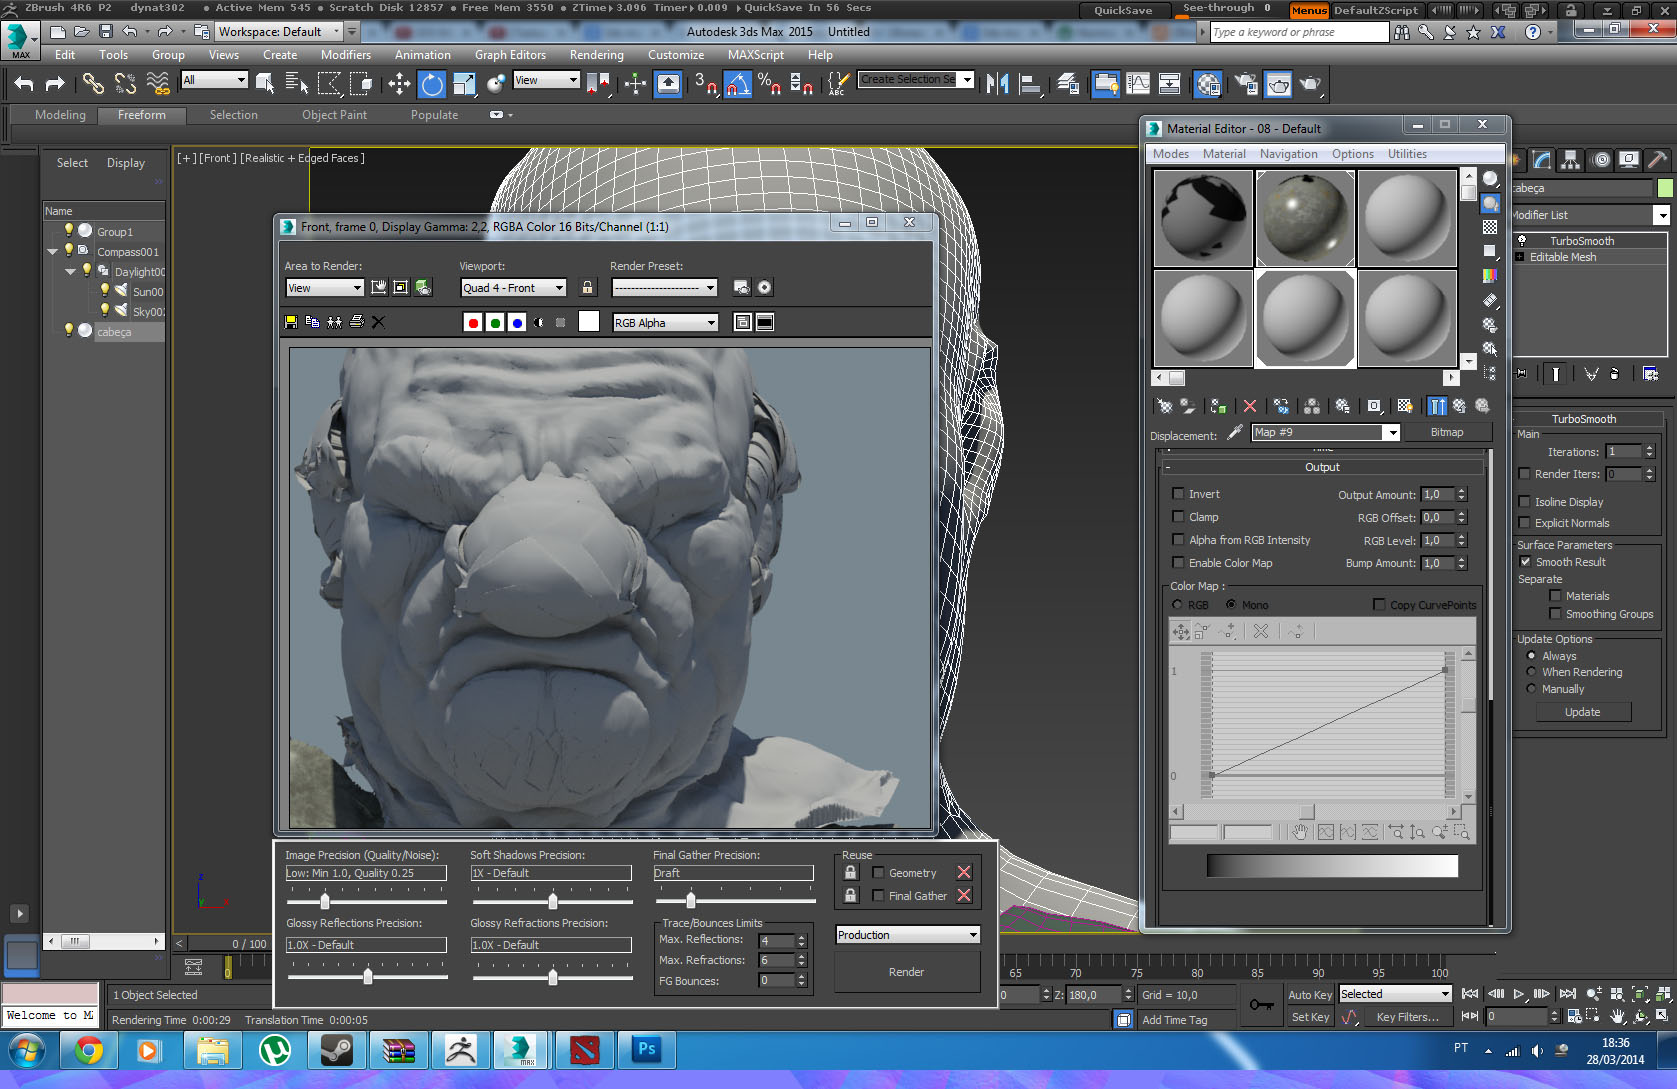Click the Align tool icon
The width and height of the screenshot is (1677, 1089).
click(1030, 84)
